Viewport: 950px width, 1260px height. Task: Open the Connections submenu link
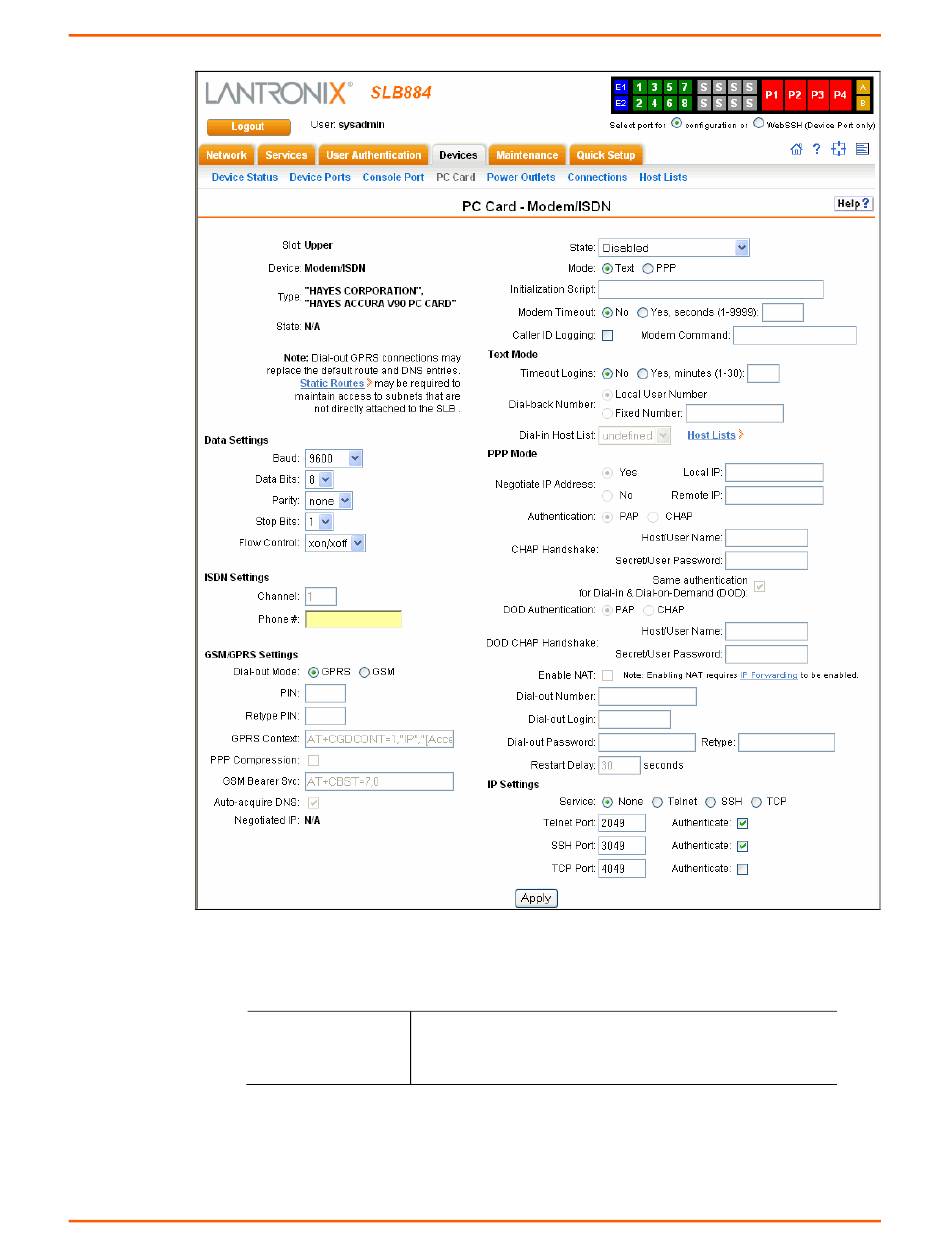tap(597, 177)
